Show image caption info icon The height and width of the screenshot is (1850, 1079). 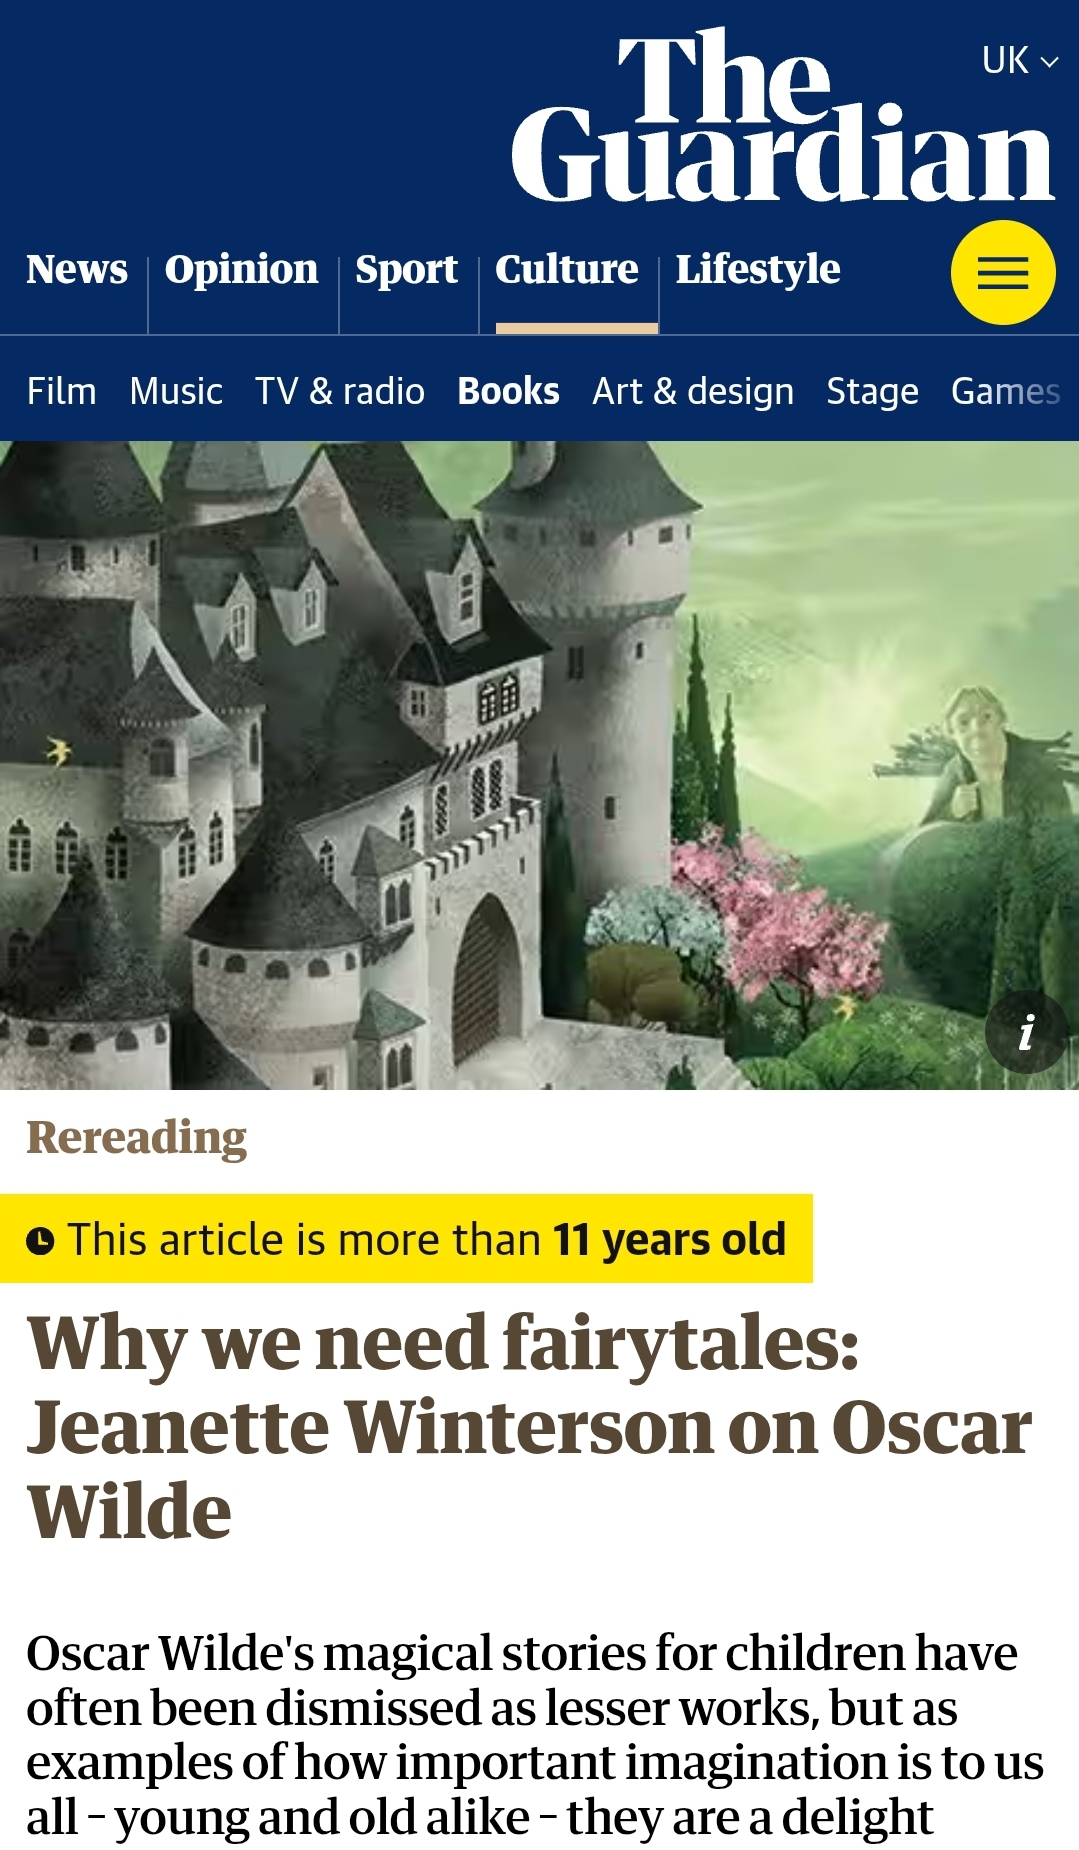(x=1026, y=1032)
